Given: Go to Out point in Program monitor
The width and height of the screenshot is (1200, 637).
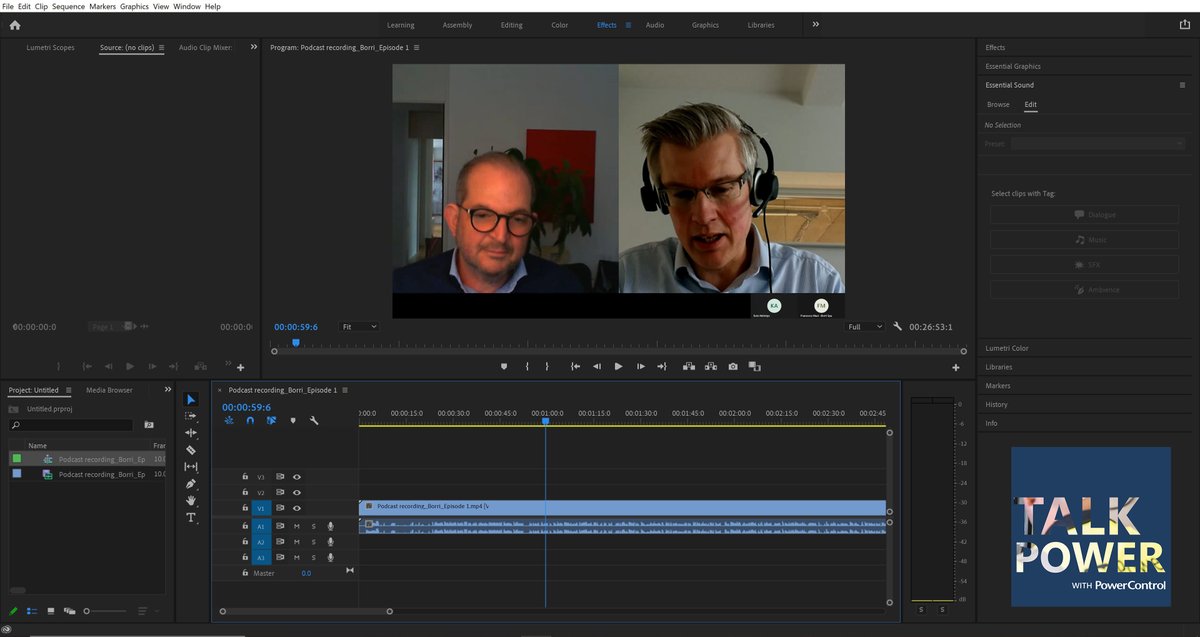Looking at the screenshot, I should 662,367.
